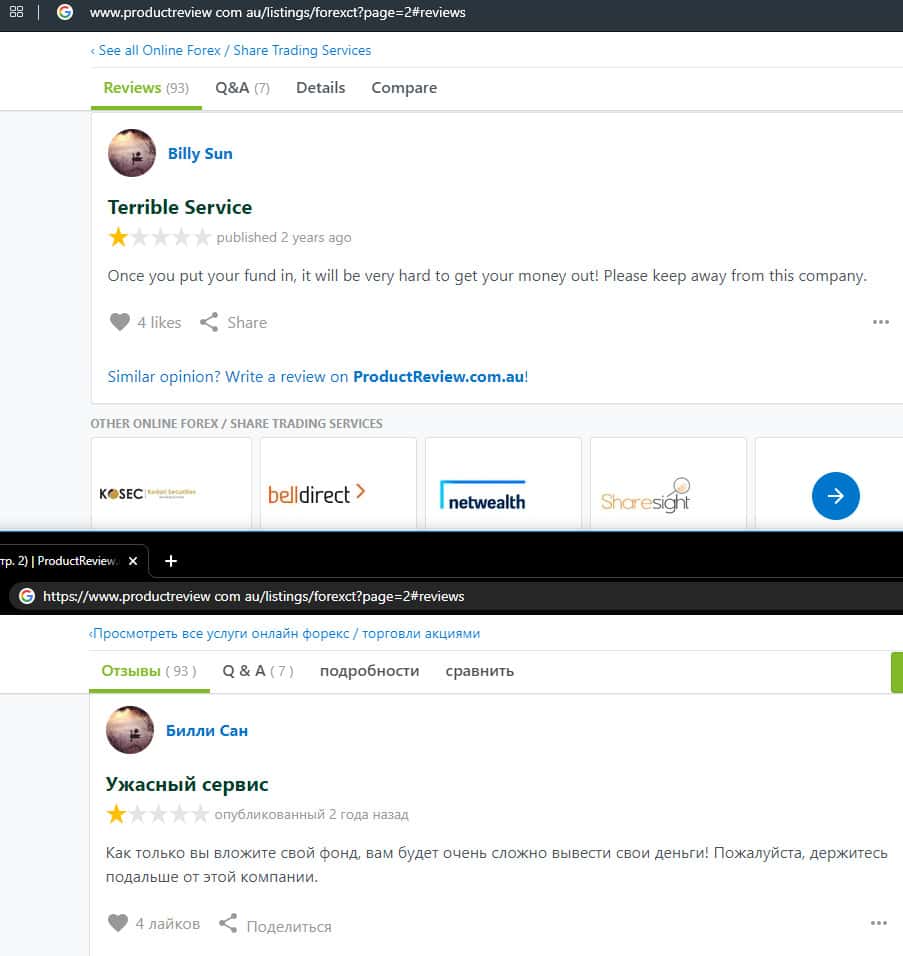Click the top address bar URL
The height and width of the screenshot is (956, 903).
(x=277, y=12)
